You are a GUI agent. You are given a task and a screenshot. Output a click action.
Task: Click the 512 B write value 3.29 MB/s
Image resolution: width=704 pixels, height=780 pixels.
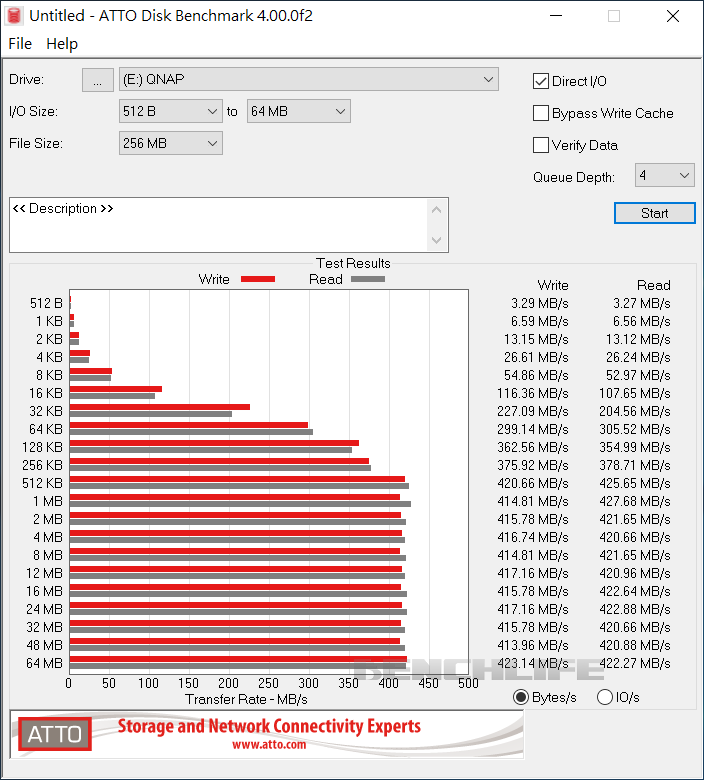click(540, 303)
